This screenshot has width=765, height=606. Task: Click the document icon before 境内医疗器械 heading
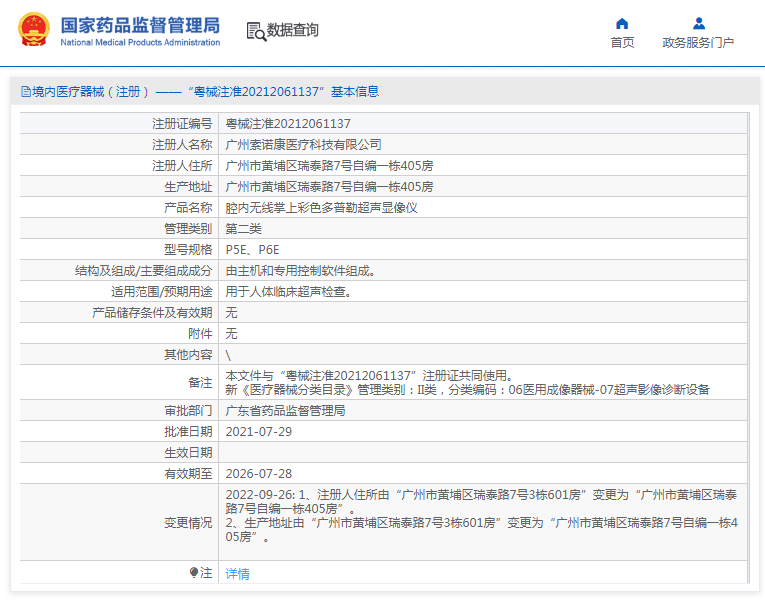[25, 92]
